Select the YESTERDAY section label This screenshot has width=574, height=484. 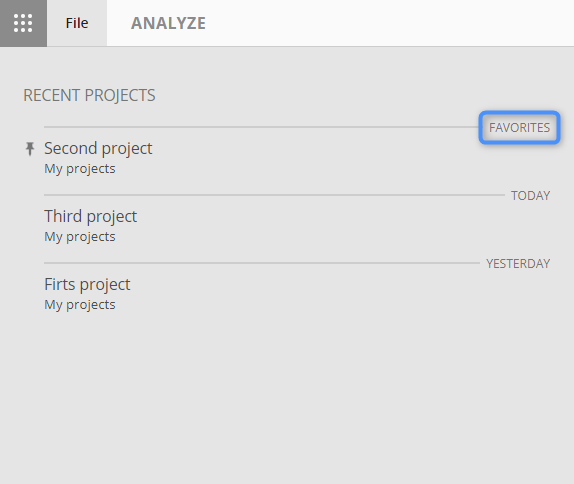coord(518,264)
